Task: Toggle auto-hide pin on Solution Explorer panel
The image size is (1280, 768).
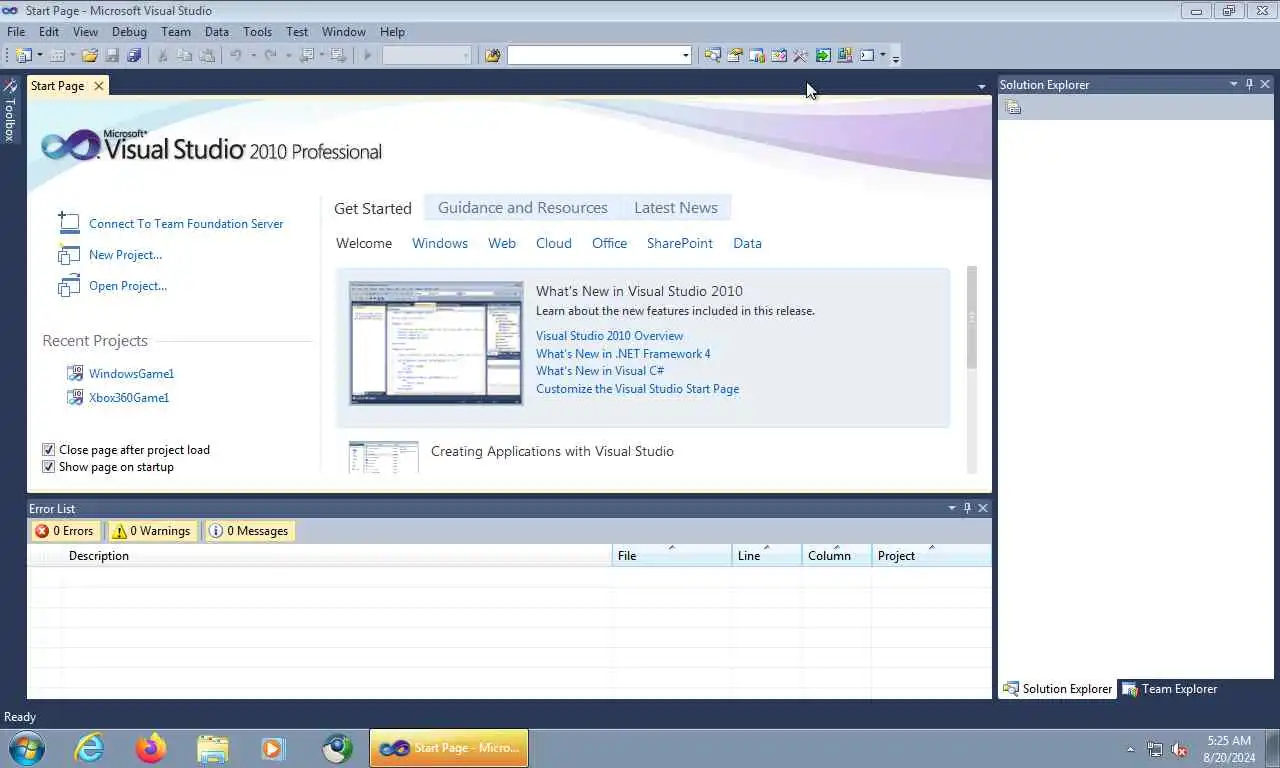Action: tap(1249, 85)
